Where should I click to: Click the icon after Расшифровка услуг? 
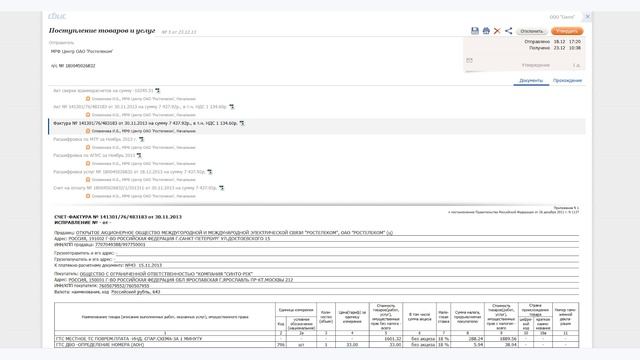coord(209,172)
